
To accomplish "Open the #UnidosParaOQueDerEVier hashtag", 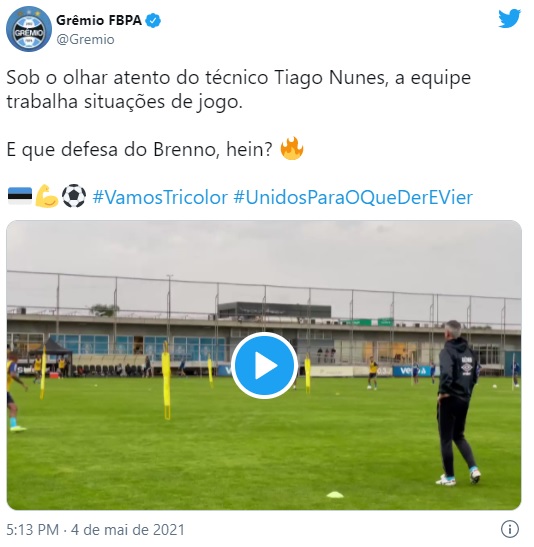I will [x=353, y=197].
